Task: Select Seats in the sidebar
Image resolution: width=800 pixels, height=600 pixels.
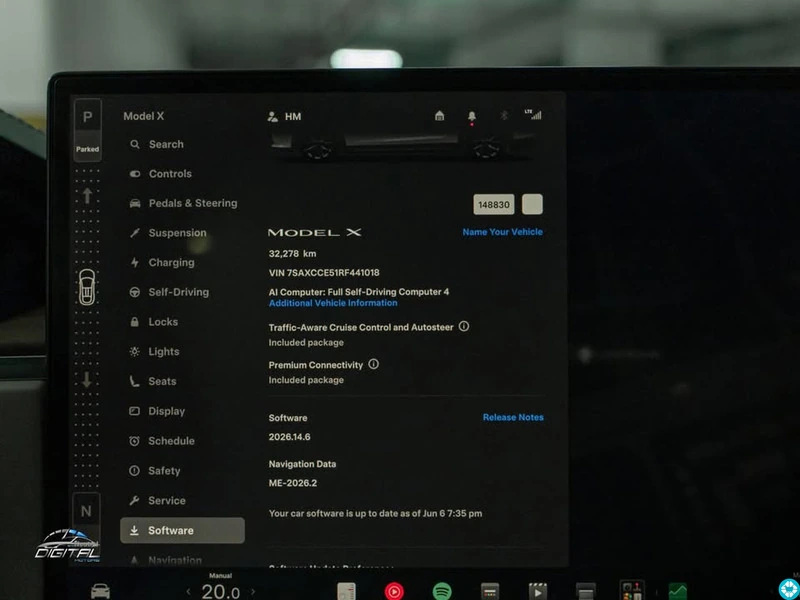Action: pos(153,381)
